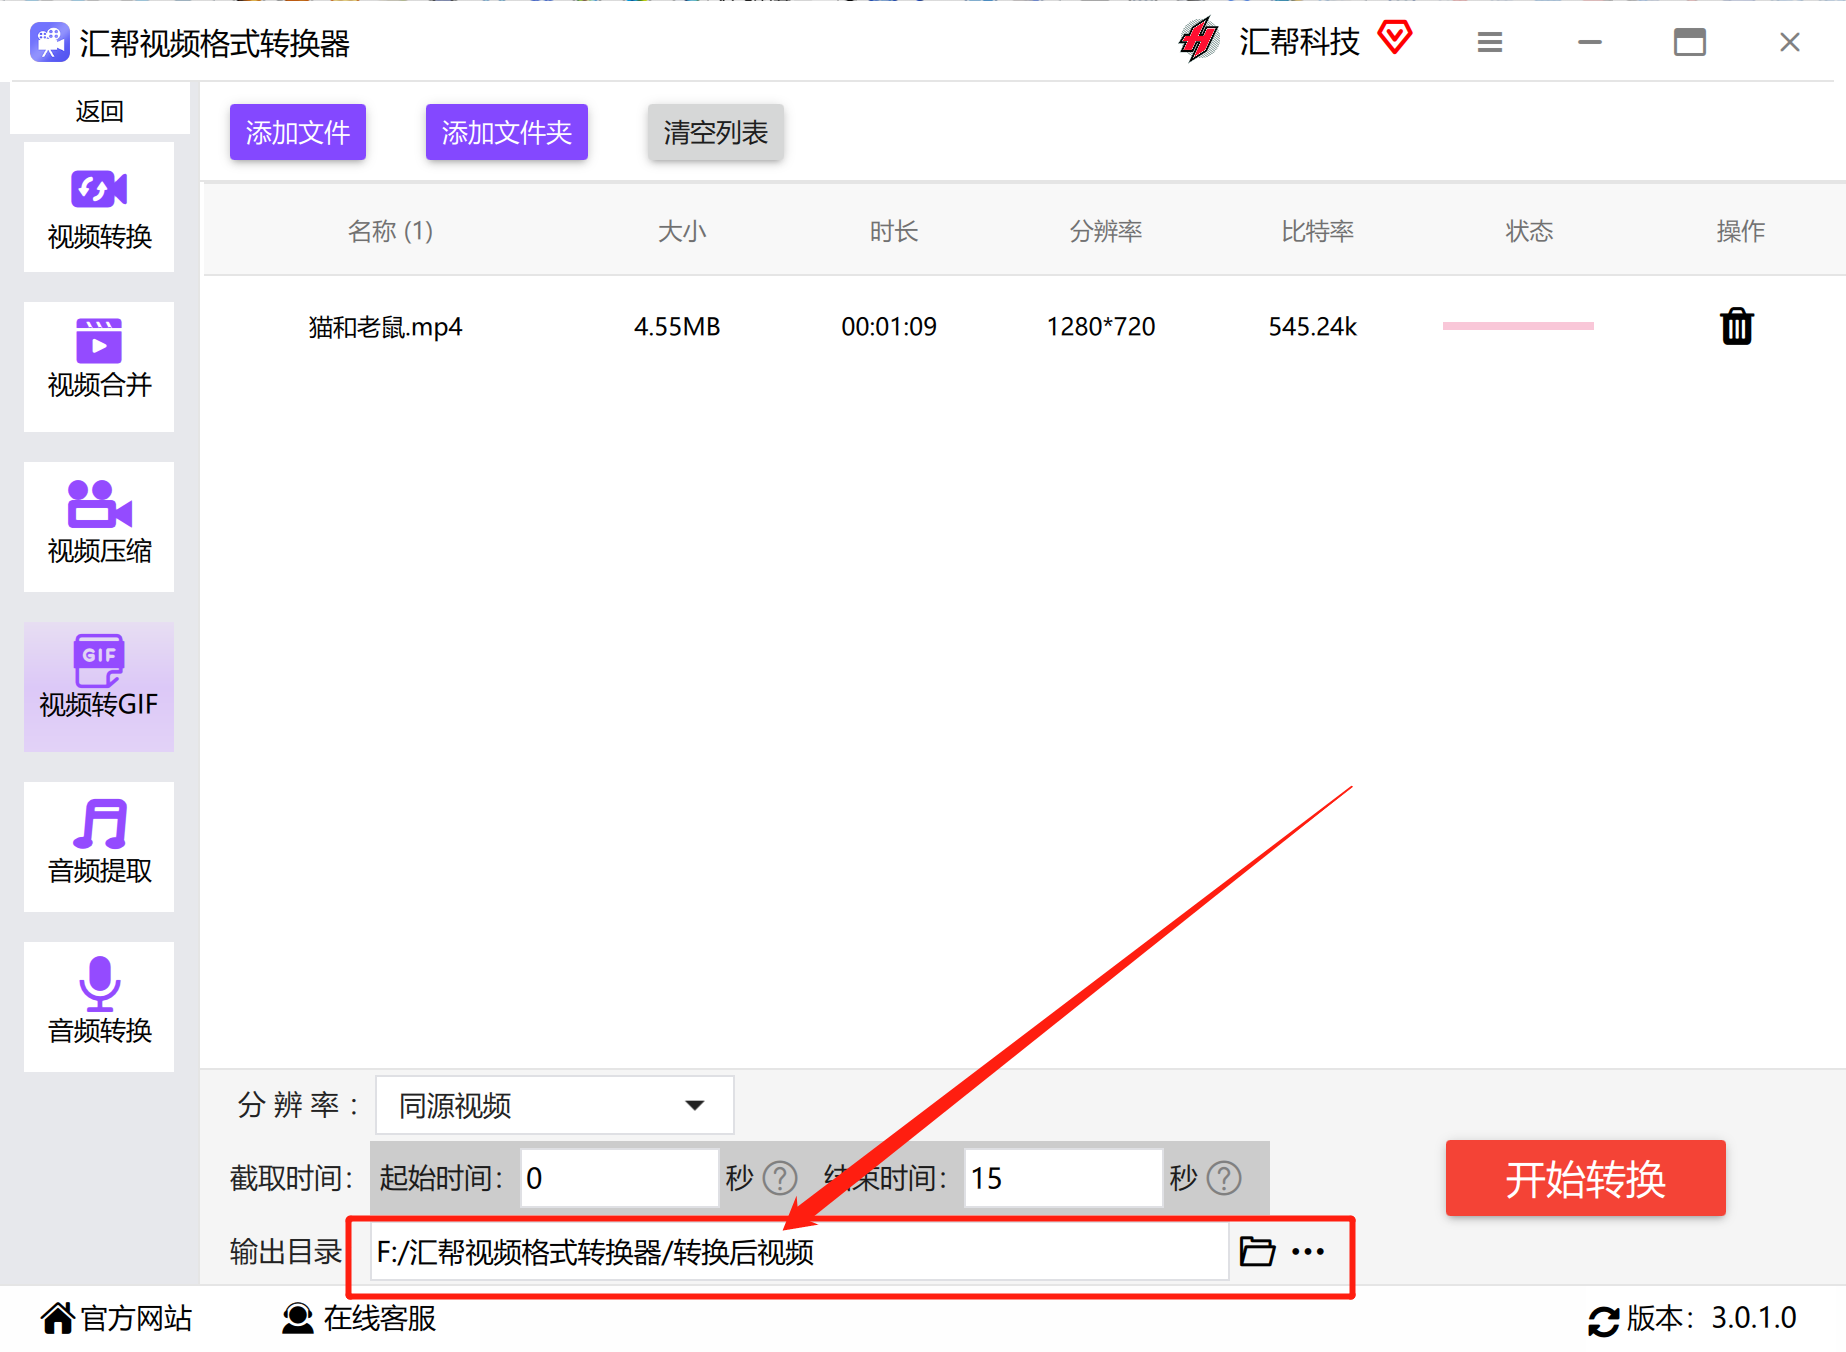Open the 官方网站 link

117,1318
